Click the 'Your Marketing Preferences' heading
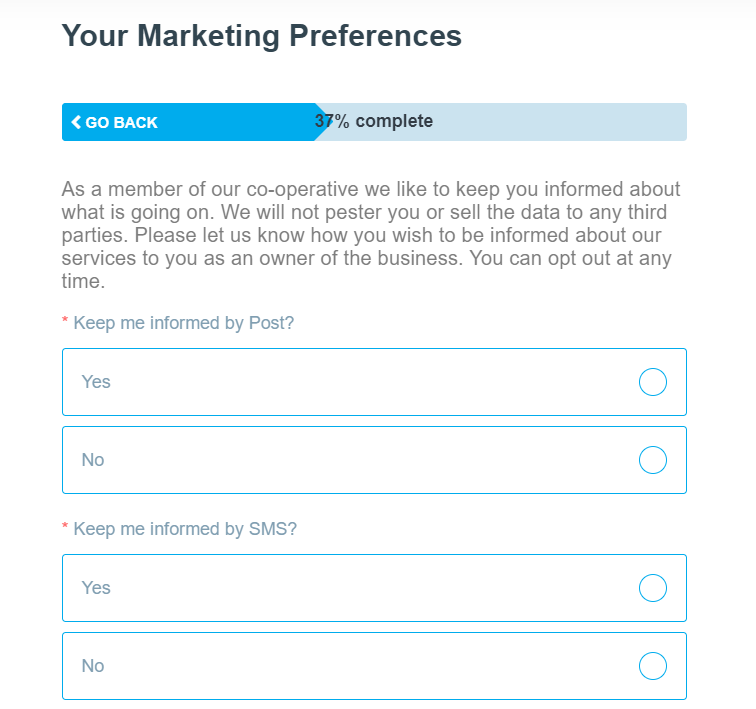Image resolution: width=756 pixels, height=709 pixels. pyautogui.click(x=262, y=36)
